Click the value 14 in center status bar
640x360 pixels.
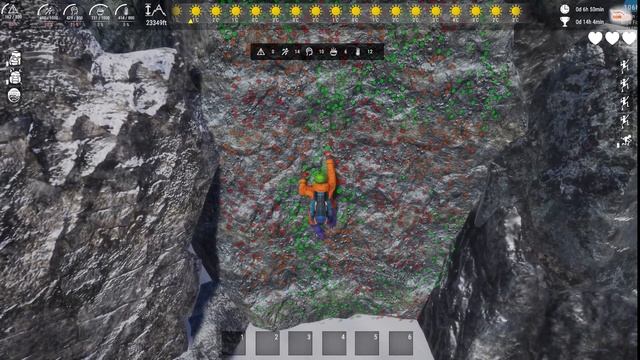pos(297,52)
